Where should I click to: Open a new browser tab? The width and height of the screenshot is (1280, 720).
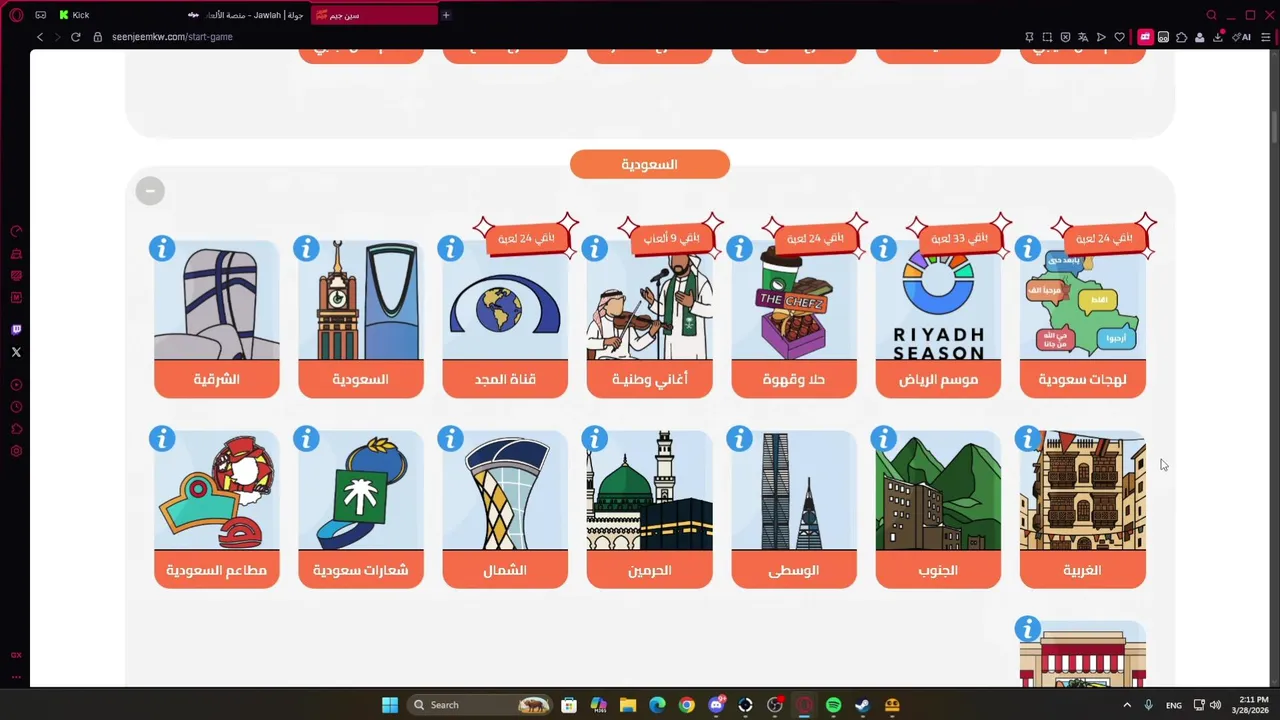pos(446,15)
